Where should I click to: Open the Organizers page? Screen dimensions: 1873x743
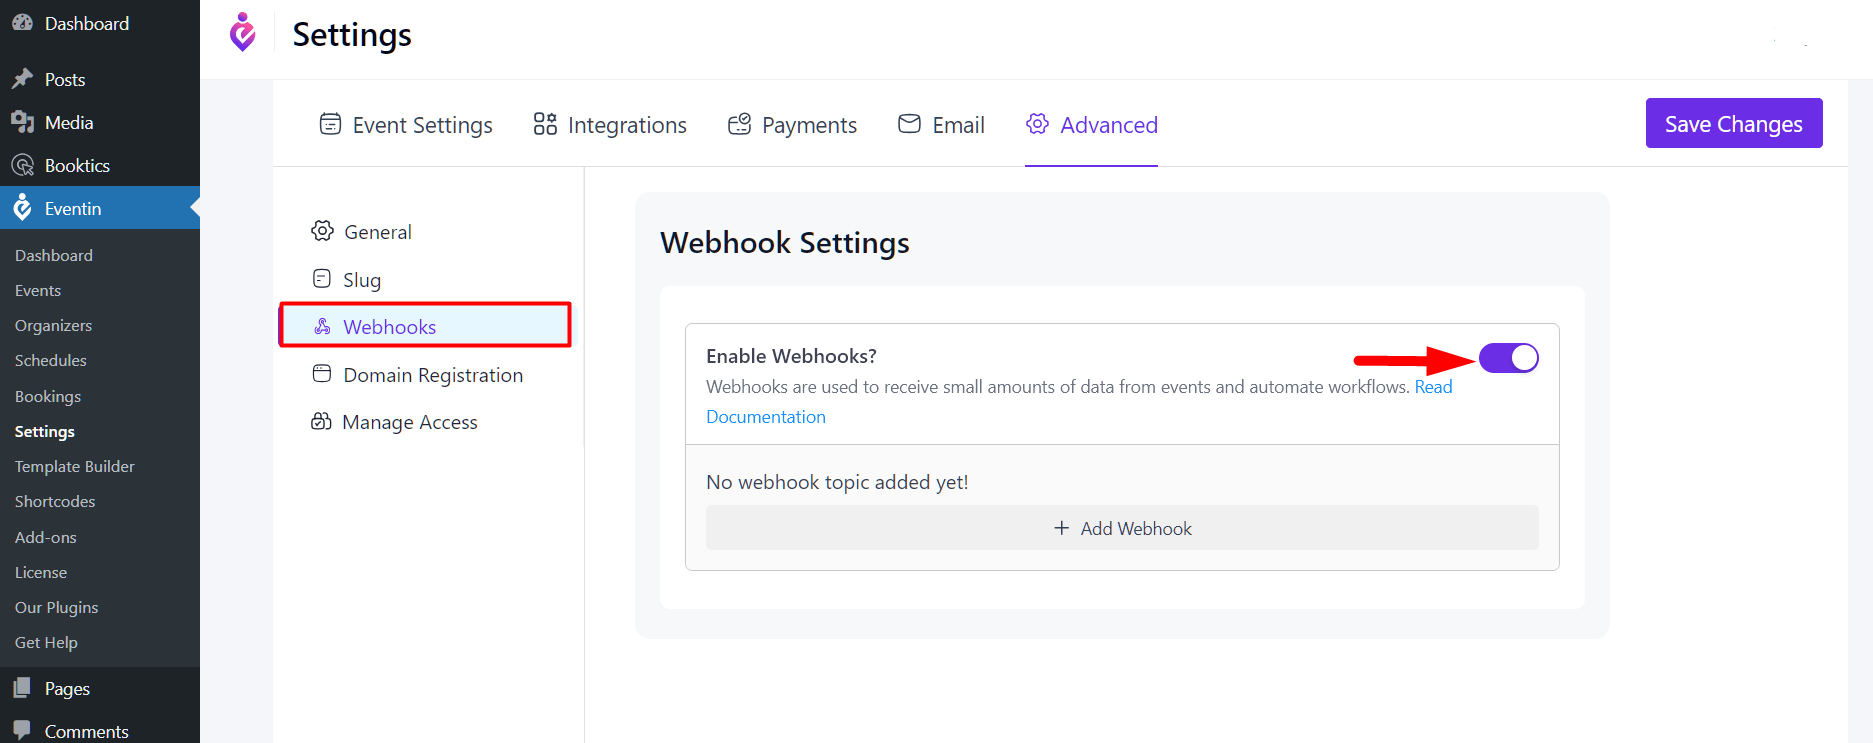pyautogui.click(x=53, y=325)
